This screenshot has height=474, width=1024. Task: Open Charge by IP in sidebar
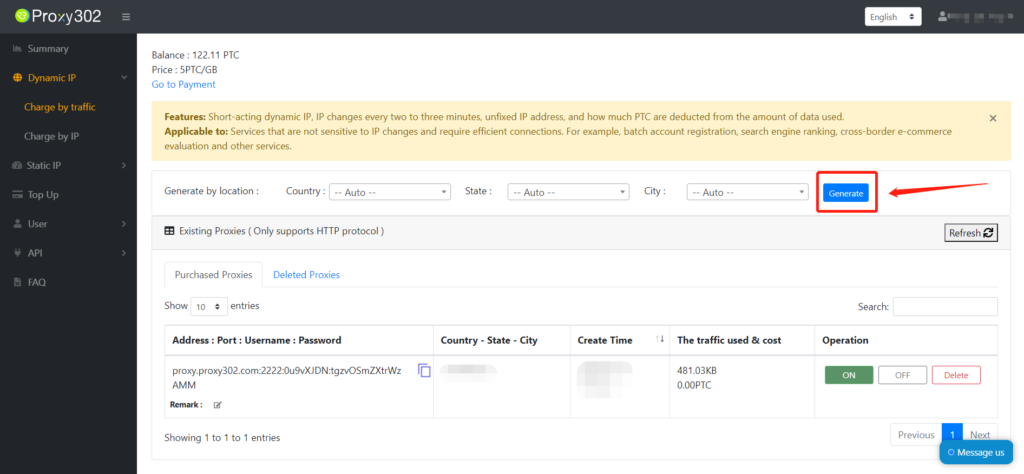[52, 136]
